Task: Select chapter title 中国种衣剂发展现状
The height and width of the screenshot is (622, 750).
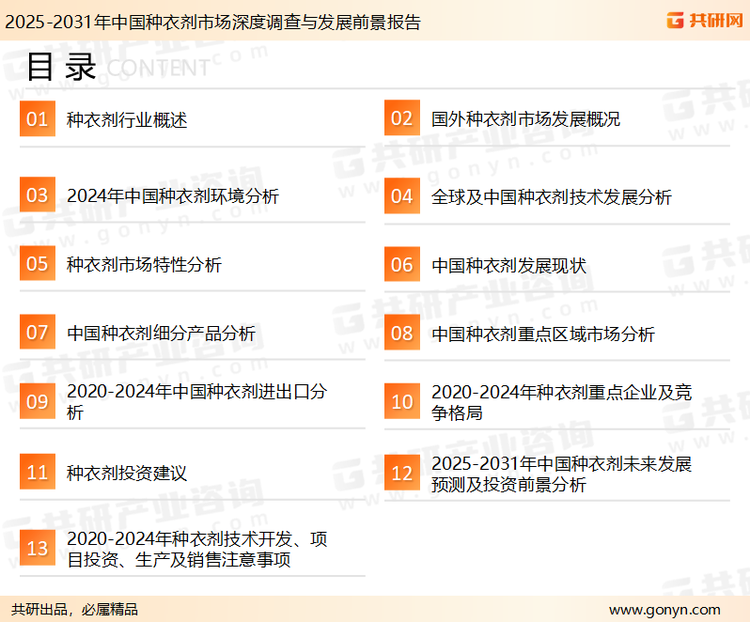Action: pyautogui.click(x=508, y=266)
